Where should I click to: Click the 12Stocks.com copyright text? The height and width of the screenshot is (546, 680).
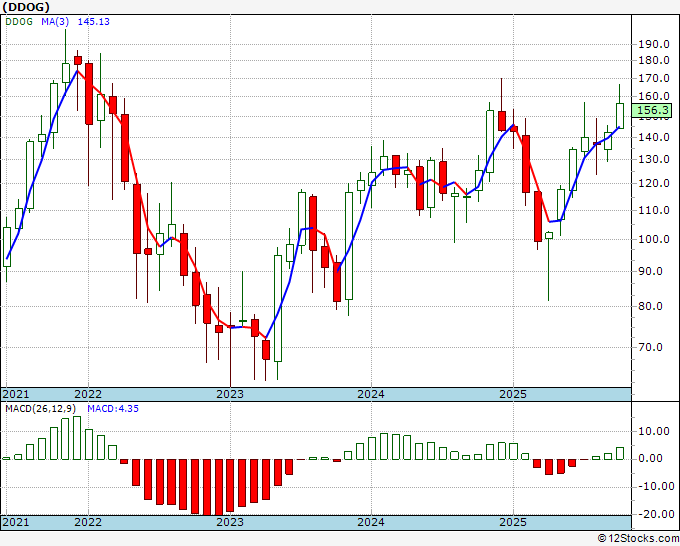point(638,538)
